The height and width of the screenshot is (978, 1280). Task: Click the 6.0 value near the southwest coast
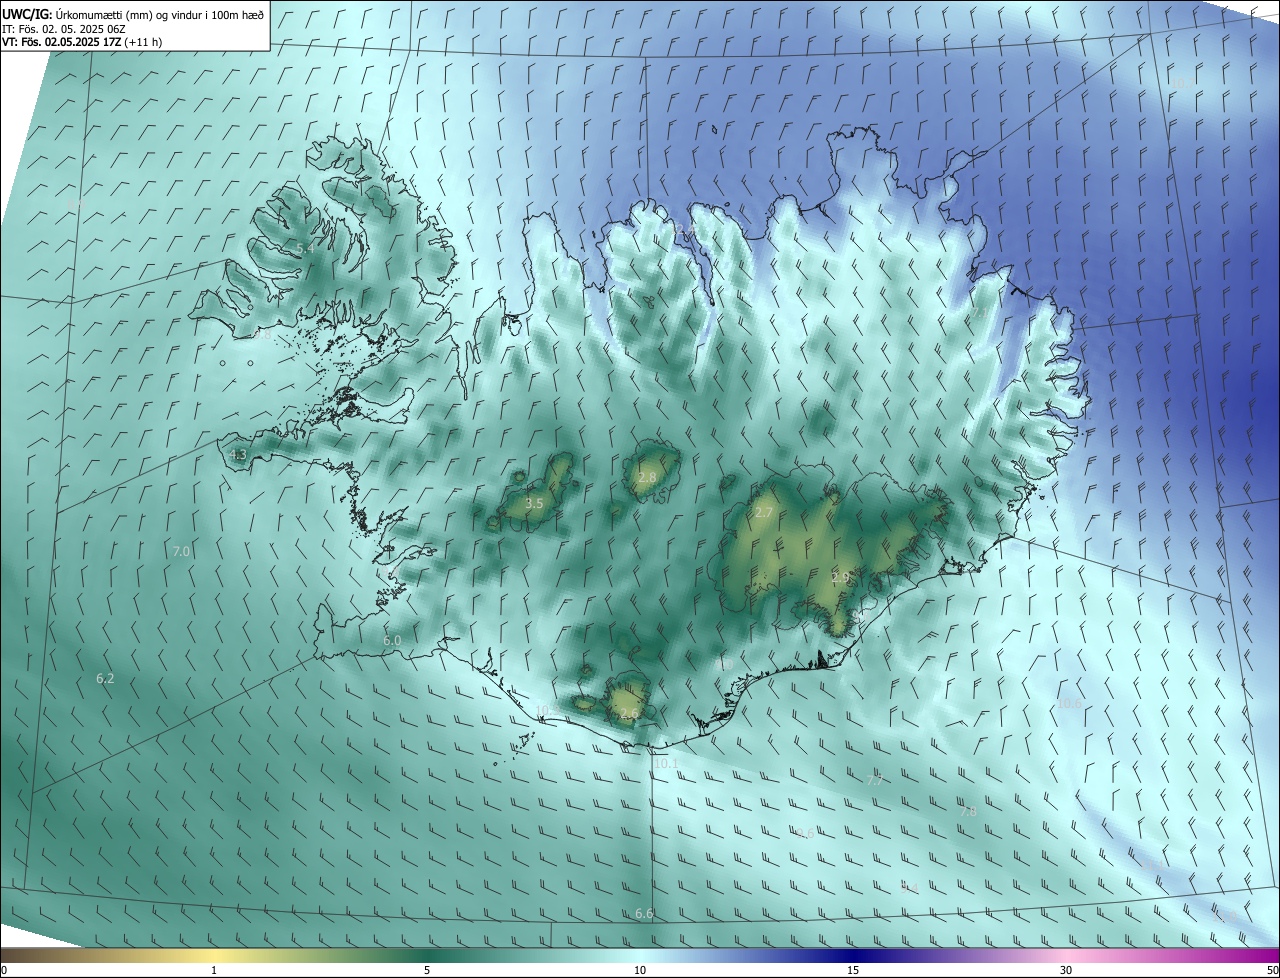392,640
